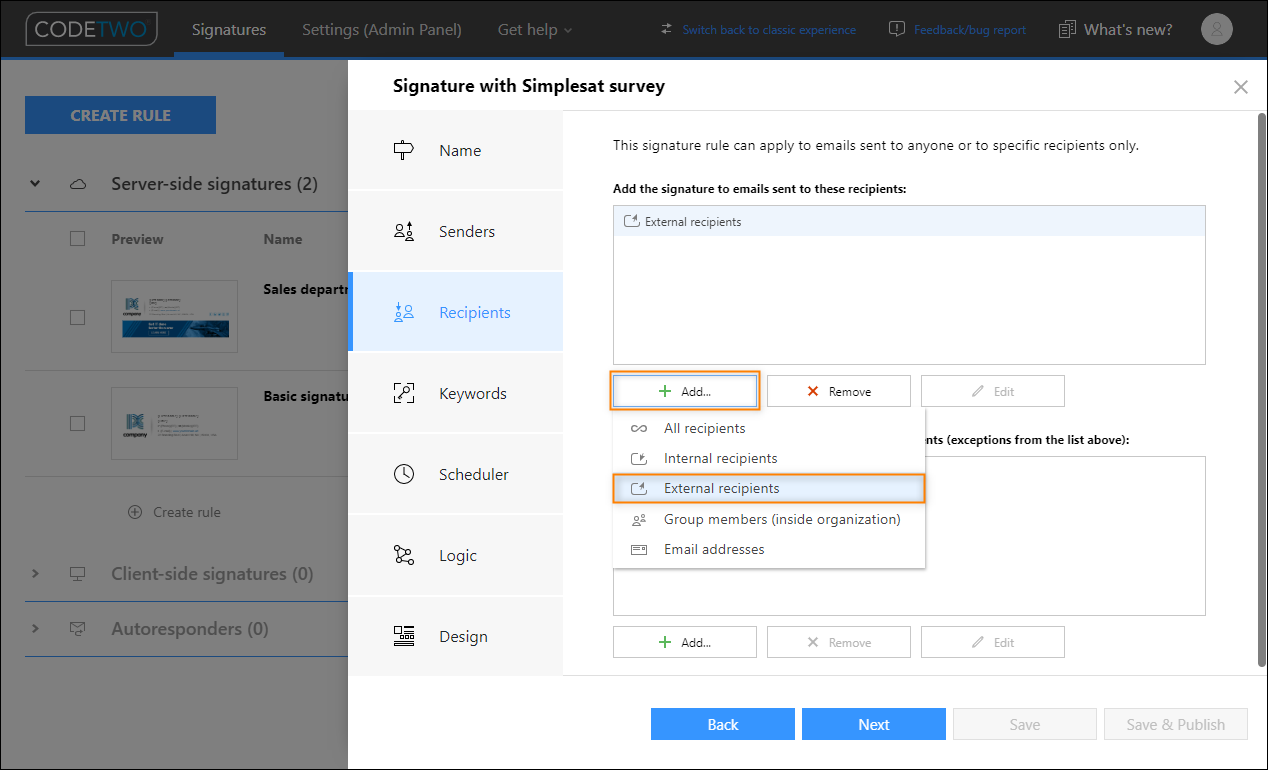Open the Keywords step
The width and height of the screenshot is (1268, 770).
tap(456, 394)
